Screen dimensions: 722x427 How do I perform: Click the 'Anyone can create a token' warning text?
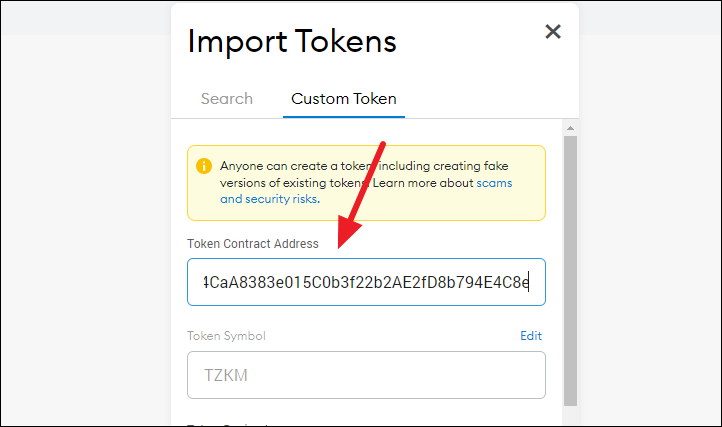296,166
